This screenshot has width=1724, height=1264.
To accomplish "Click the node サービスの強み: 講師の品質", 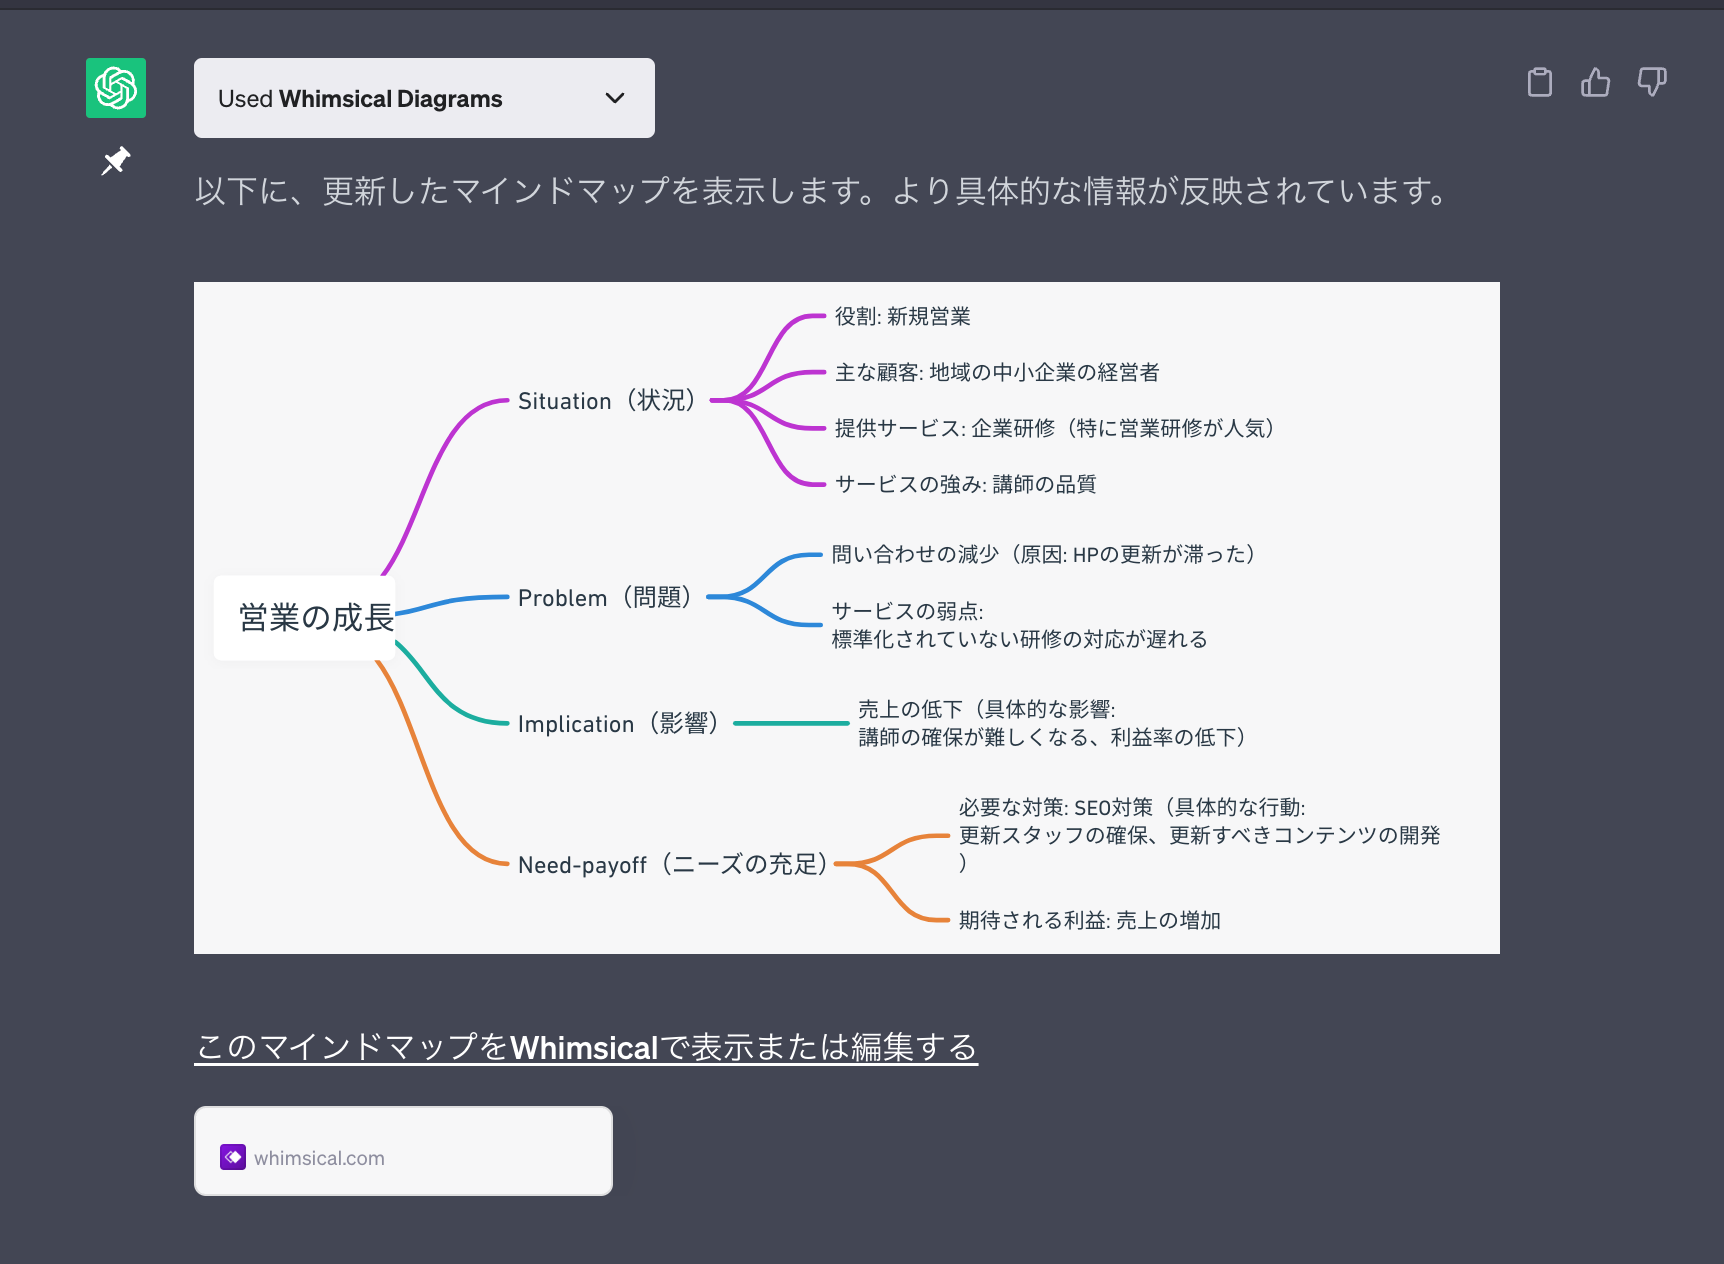I will (x=965, y=485).
